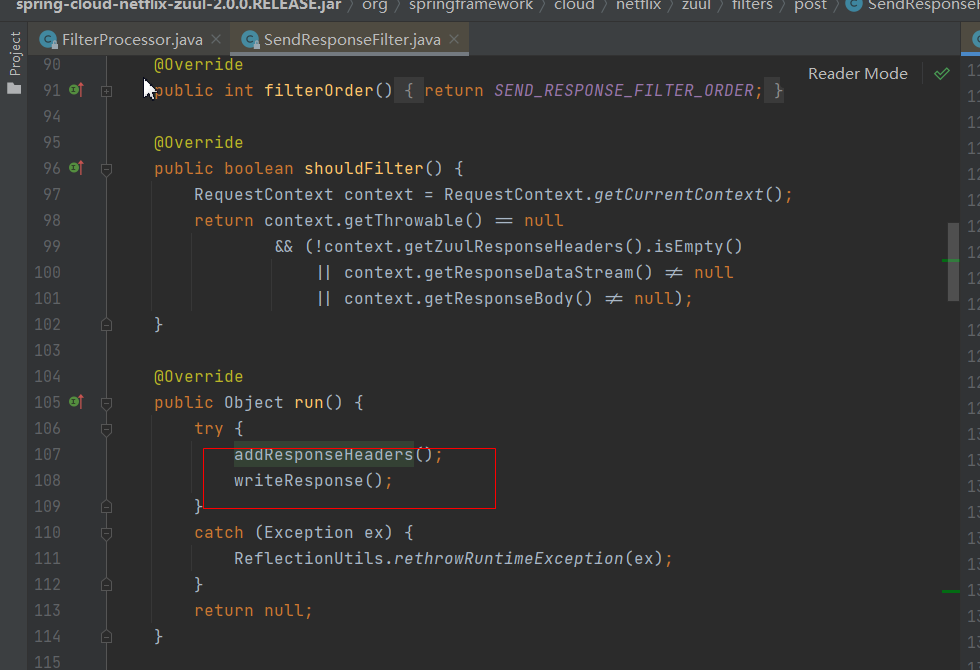
Task: Click the editor vertical scrollbar thumb
Action: tap(953, 262)
